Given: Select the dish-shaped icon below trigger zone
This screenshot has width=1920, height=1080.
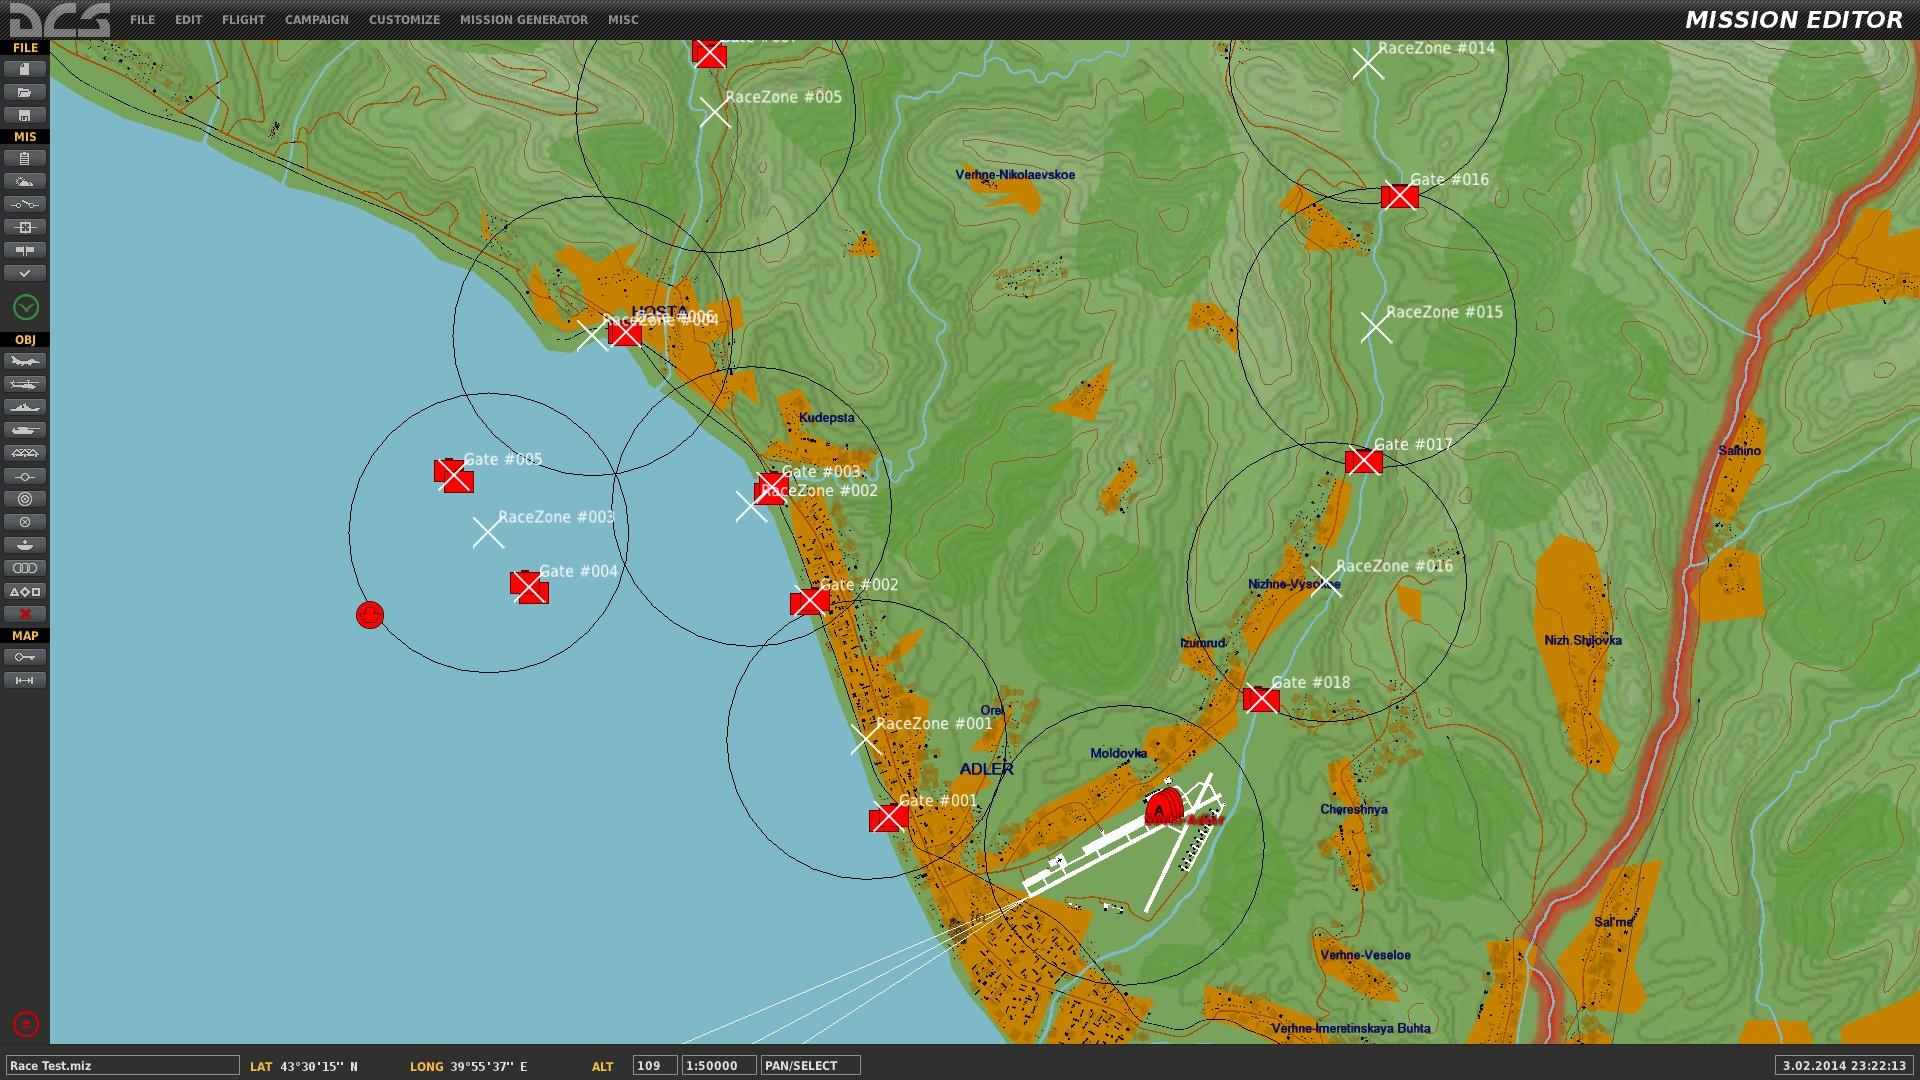Looking at the screenshot, I should 25,545.
